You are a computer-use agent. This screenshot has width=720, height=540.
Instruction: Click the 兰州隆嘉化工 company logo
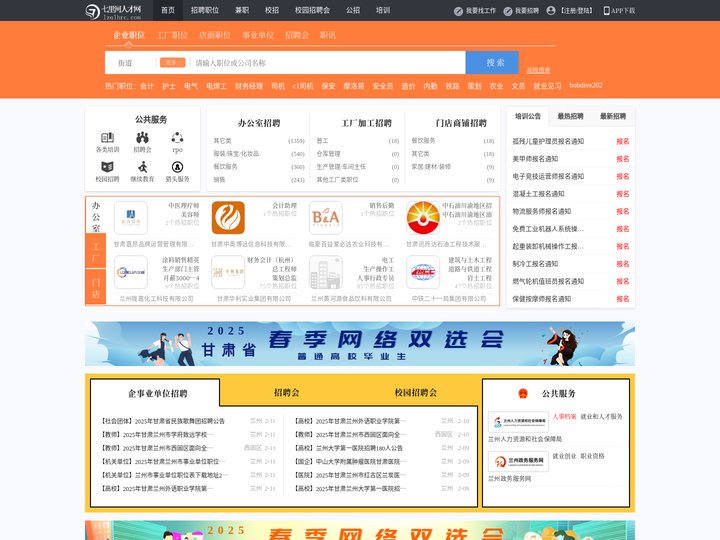[131, 272]
